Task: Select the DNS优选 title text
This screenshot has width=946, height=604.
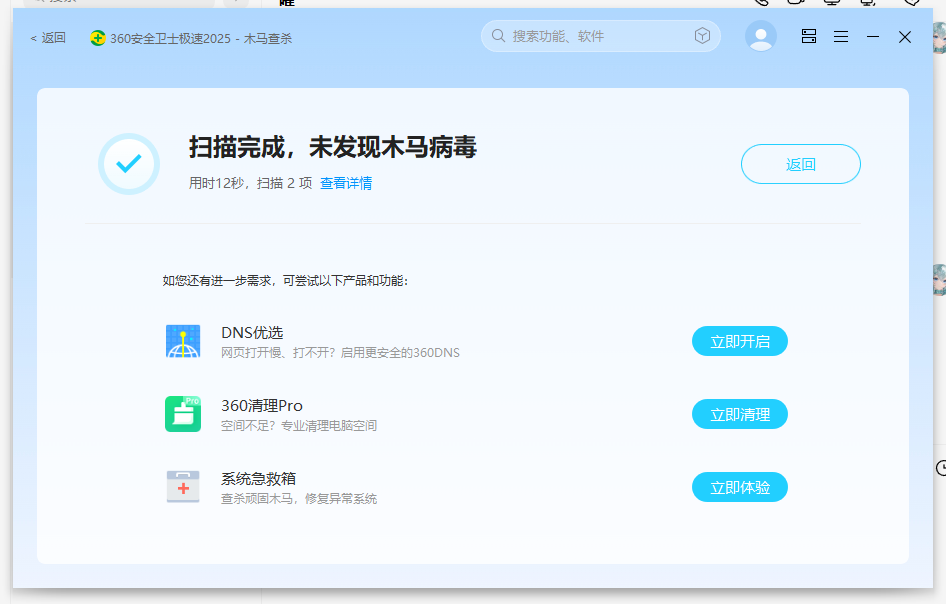Action: [252, 332]
